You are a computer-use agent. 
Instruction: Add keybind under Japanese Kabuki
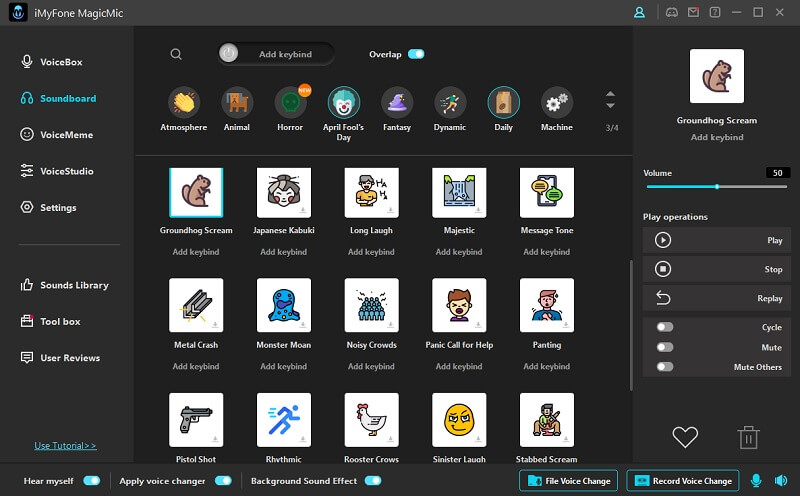(284, 252)
